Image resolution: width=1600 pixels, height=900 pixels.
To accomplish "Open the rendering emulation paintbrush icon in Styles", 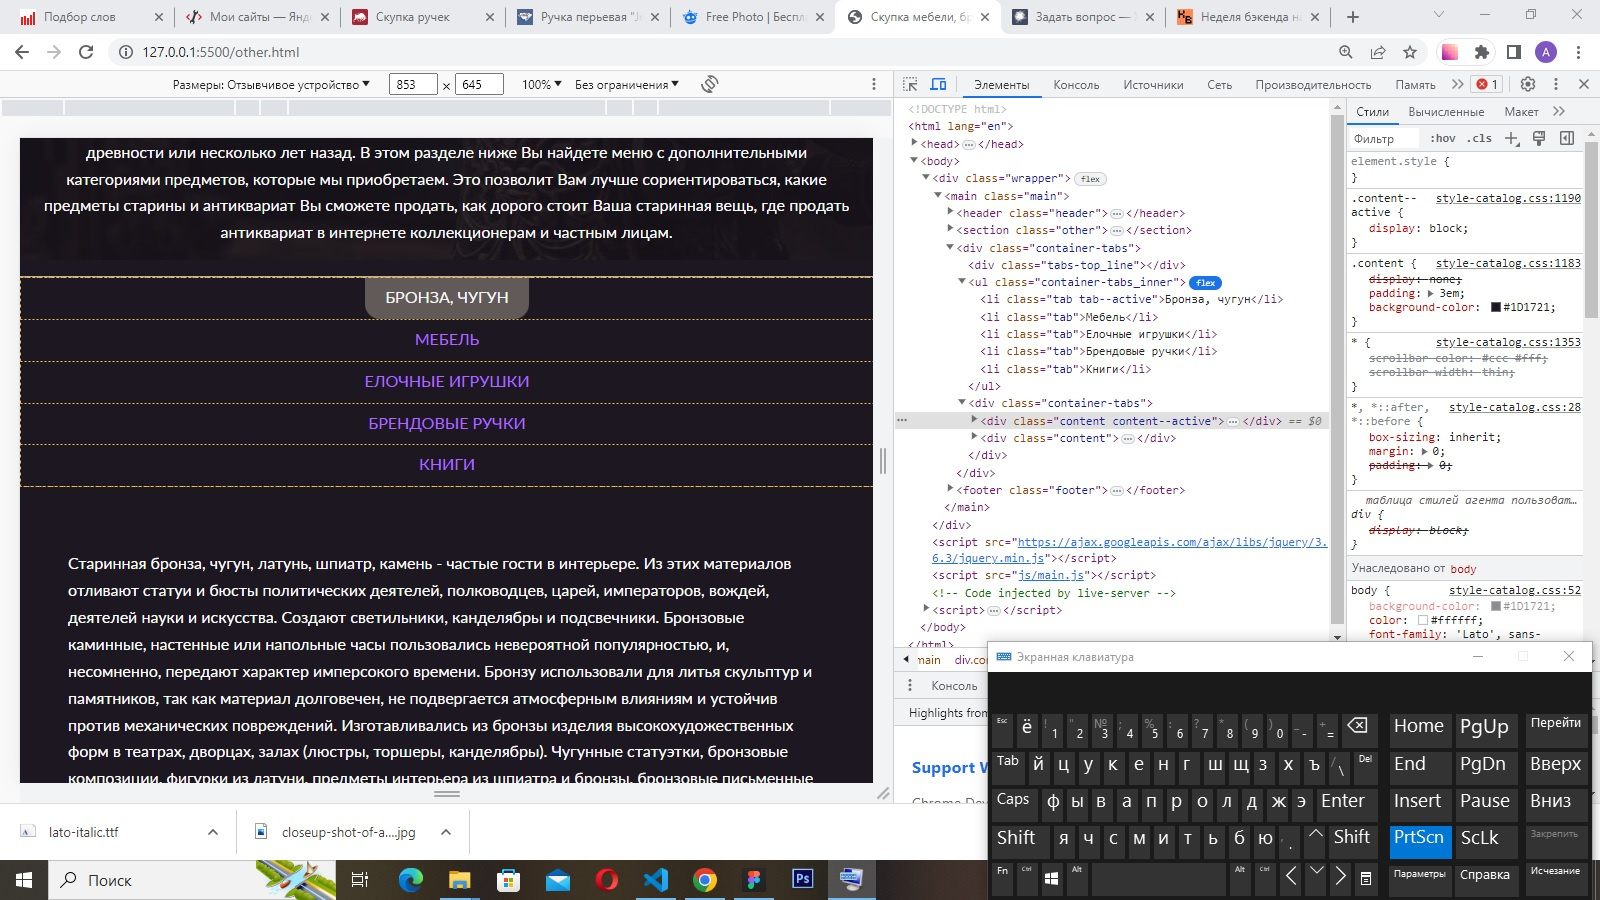I will [x=1539, y=138].
